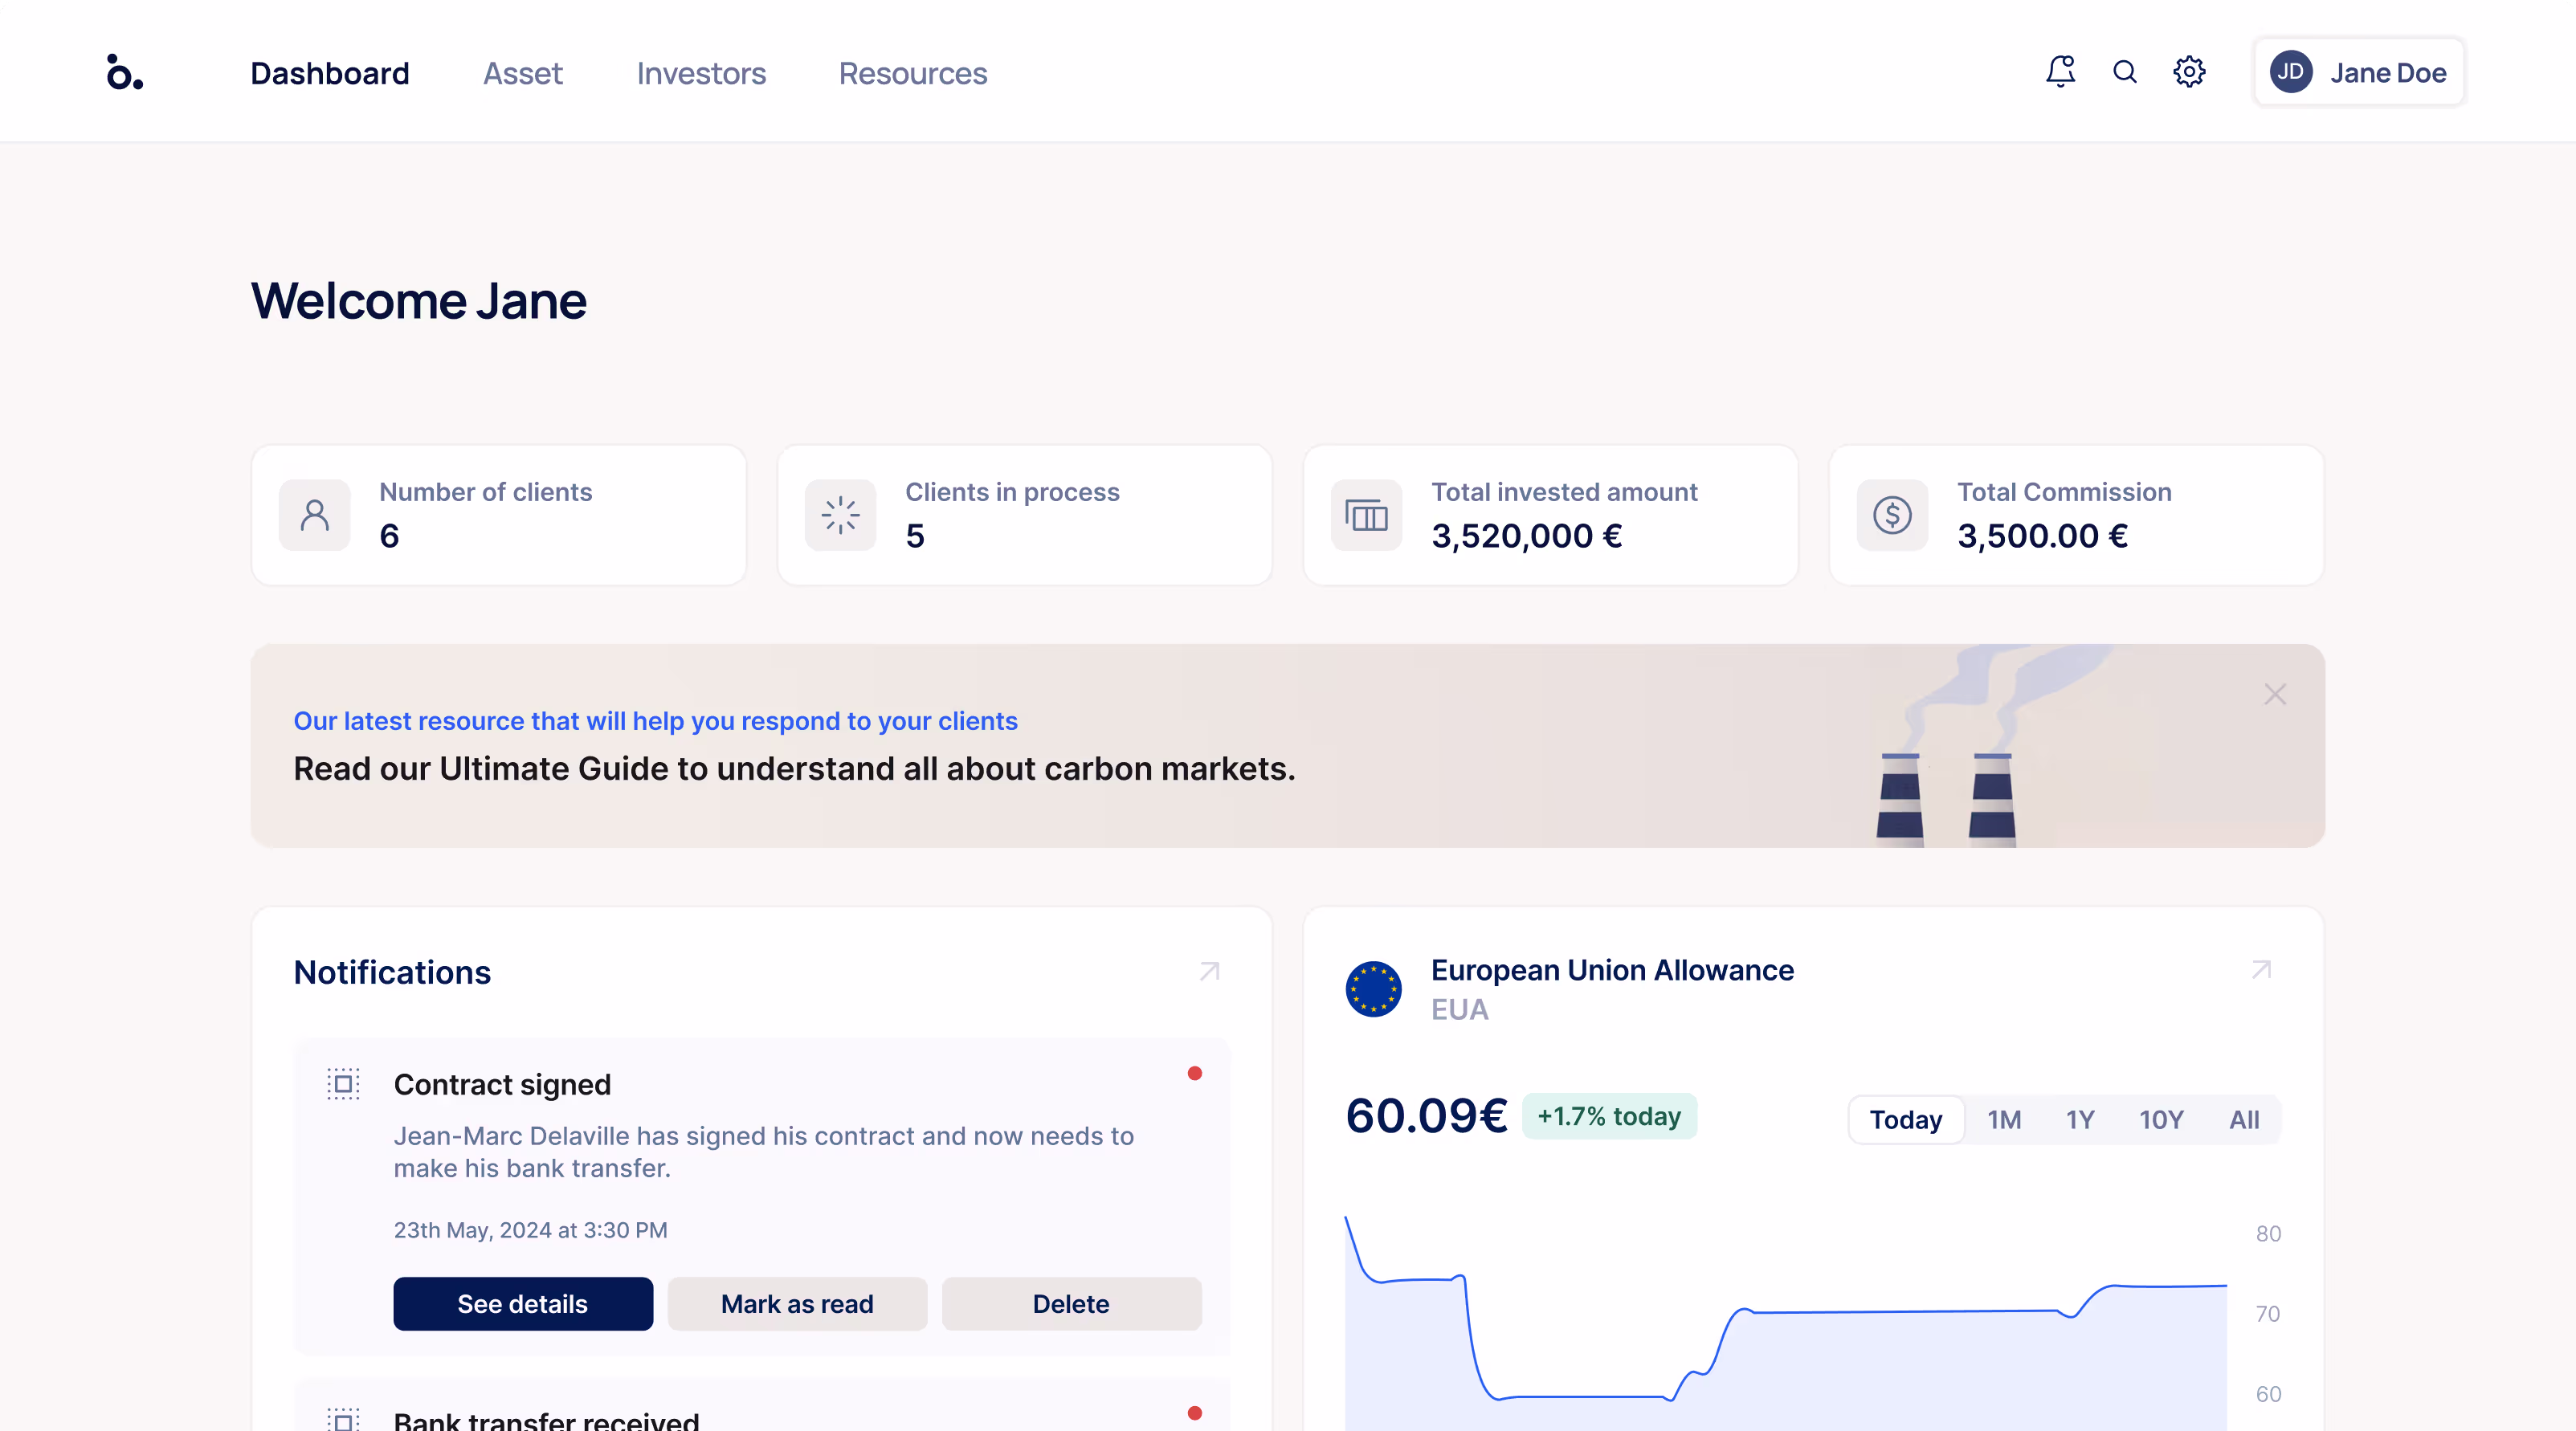
Task: Expand Notifications panel with arrow icon
Action: click(x=1210, y=971)
